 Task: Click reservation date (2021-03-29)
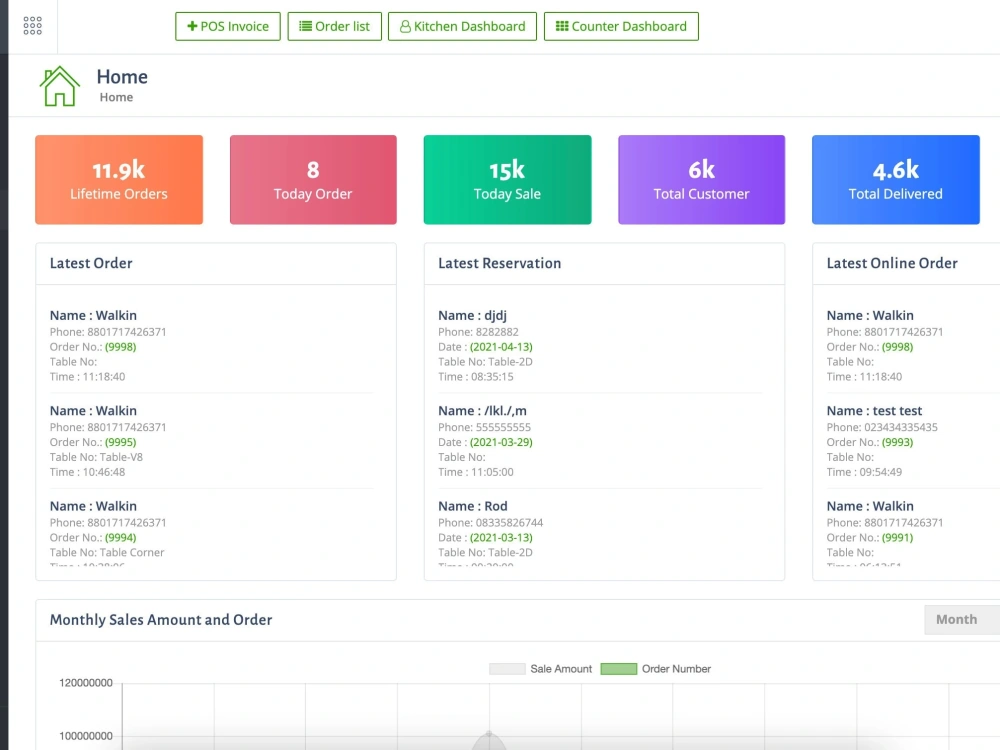point(501,442)
